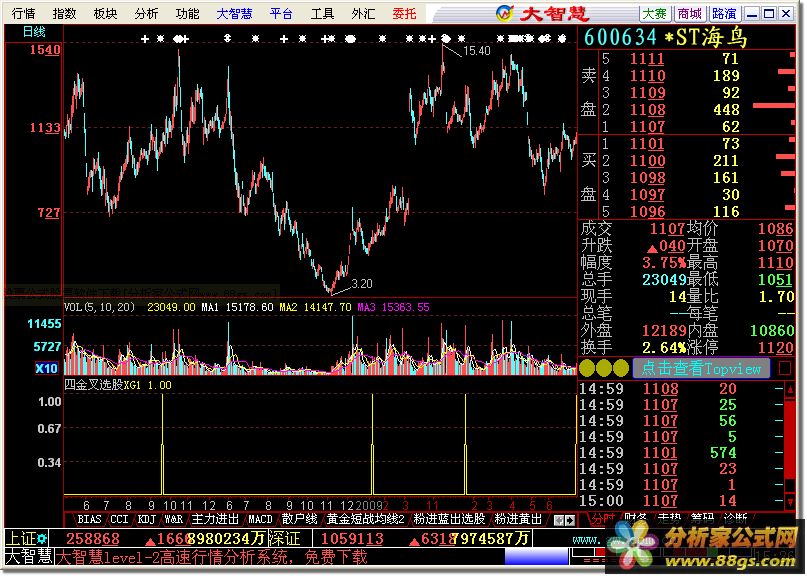This screenshot has height=576, width=807.
Task: Switch to the 粉进黄出 indicator tab
Action: pos(518,519)
